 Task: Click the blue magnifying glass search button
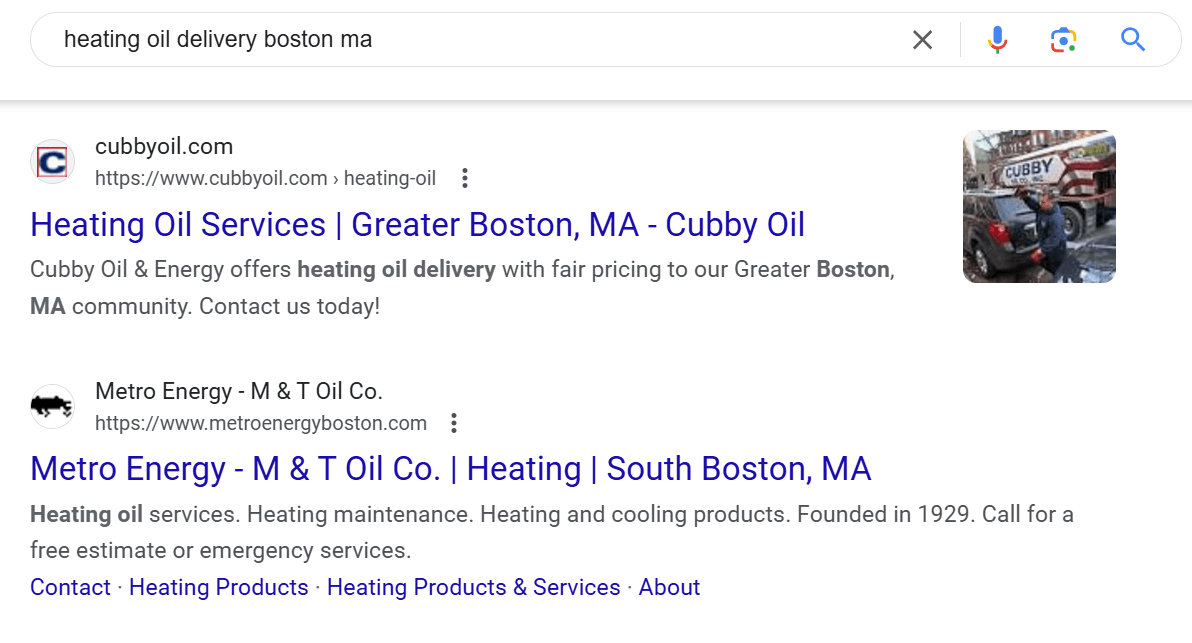[1132, 40]
